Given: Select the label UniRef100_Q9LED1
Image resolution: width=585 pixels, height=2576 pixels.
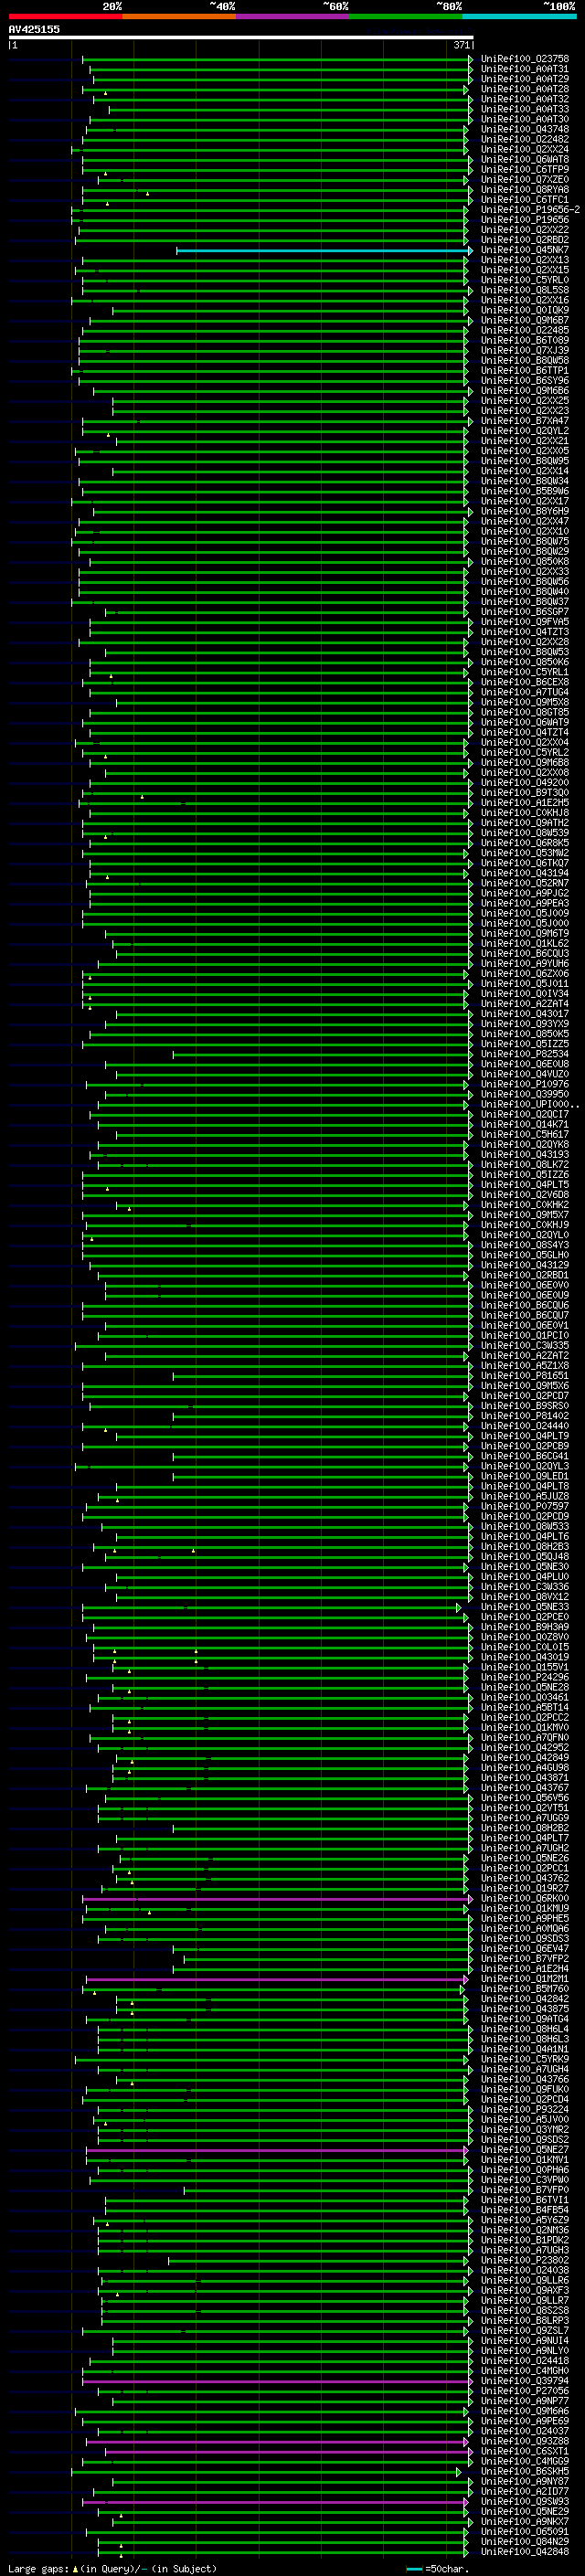Looking at the screenshot, I should [525, 1476].
